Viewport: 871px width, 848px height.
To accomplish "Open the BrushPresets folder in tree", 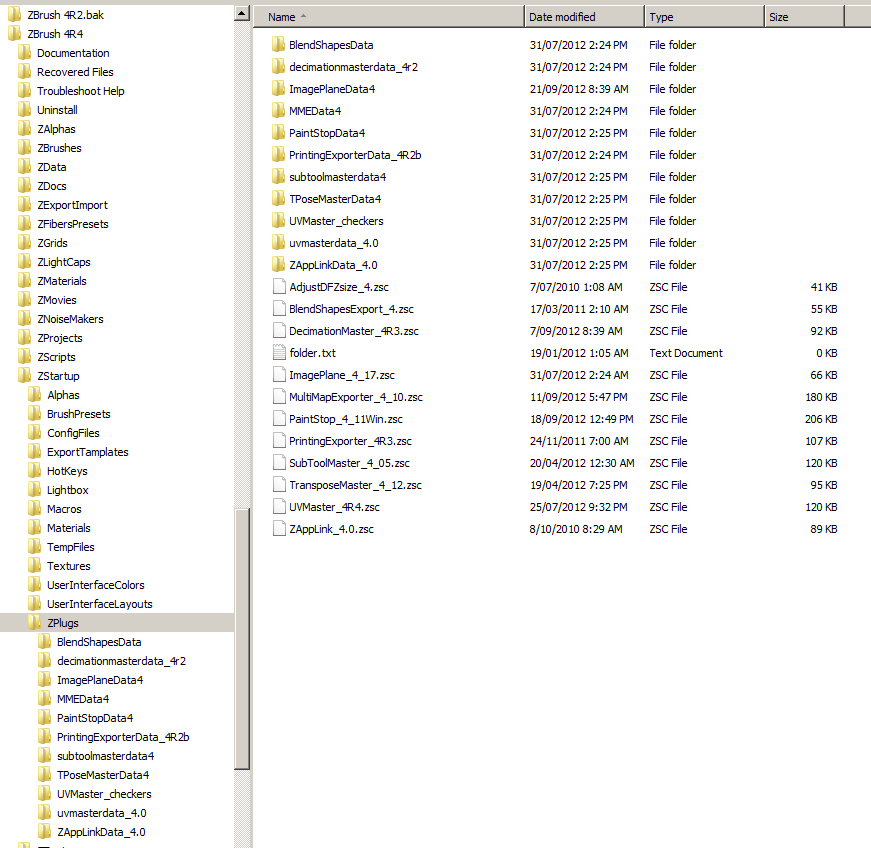I will pyautogui.click(x=78, y=414).
